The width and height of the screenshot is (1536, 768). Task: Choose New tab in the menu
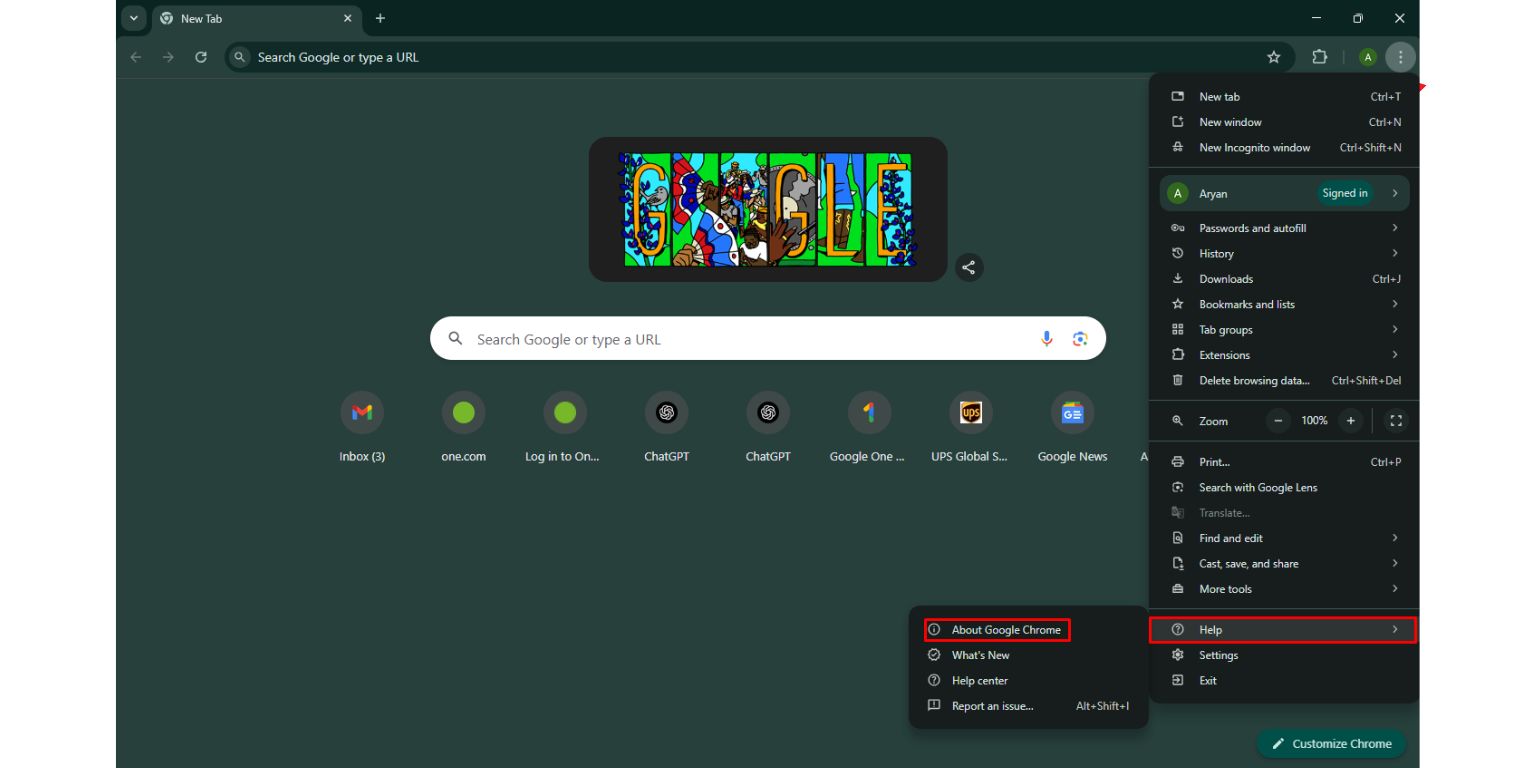1284,97
